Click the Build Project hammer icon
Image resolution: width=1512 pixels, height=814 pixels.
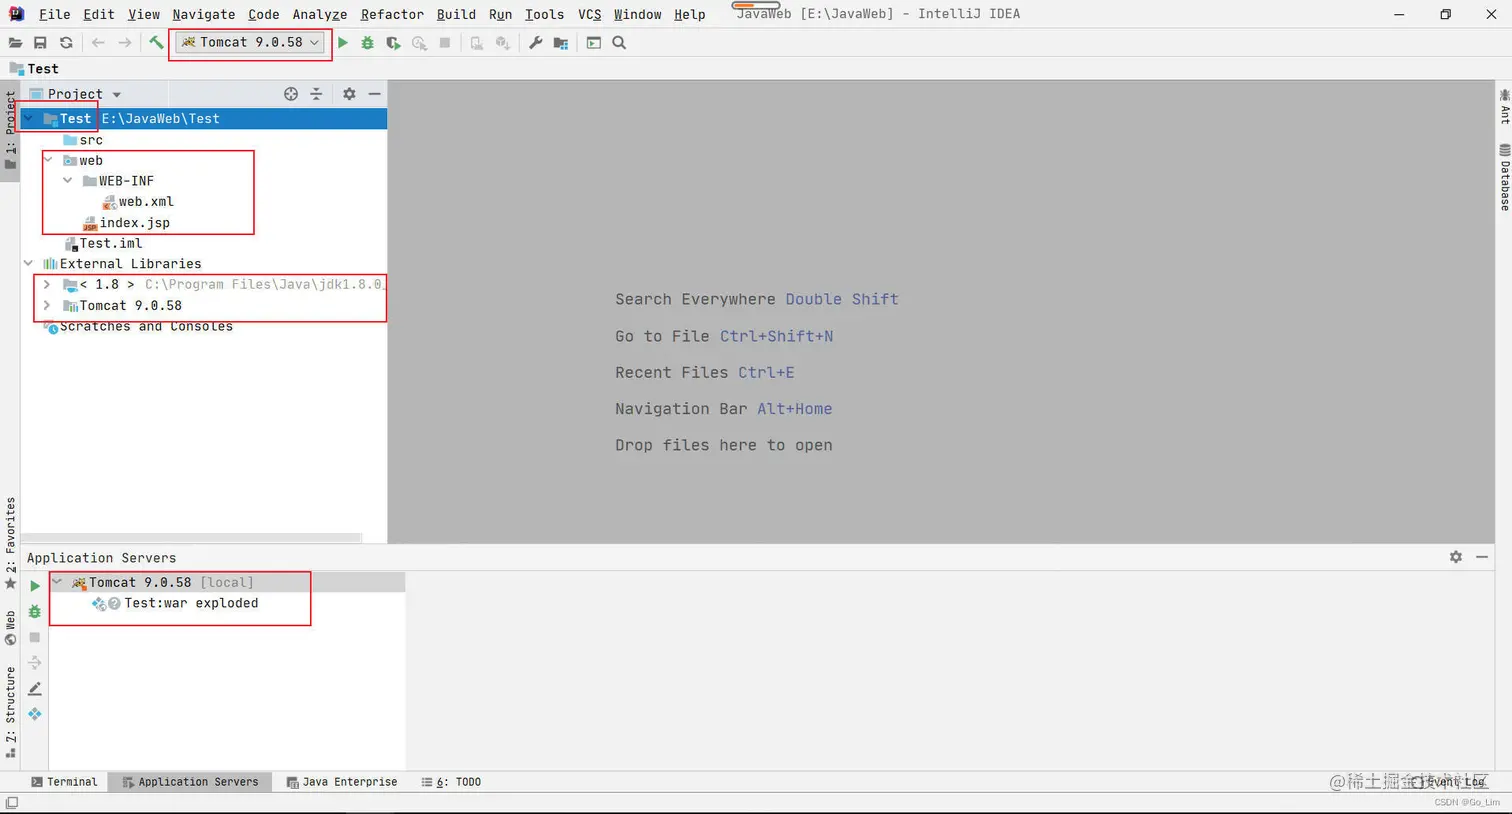[156, 43]
